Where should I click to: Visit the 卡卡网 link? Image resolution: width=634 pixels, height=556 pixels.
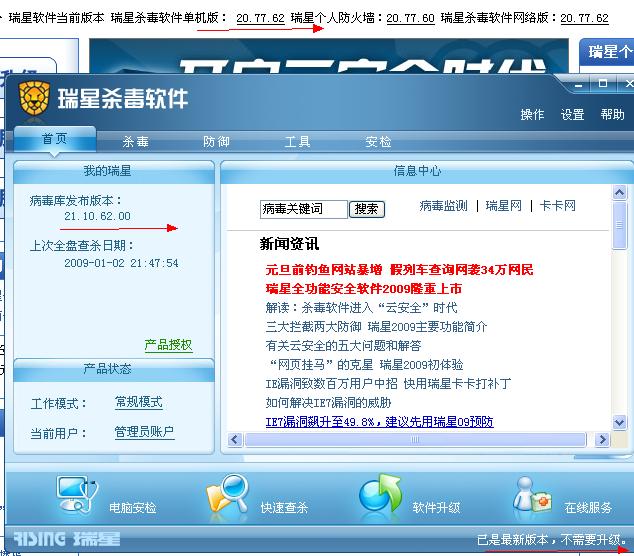[557, 206]
